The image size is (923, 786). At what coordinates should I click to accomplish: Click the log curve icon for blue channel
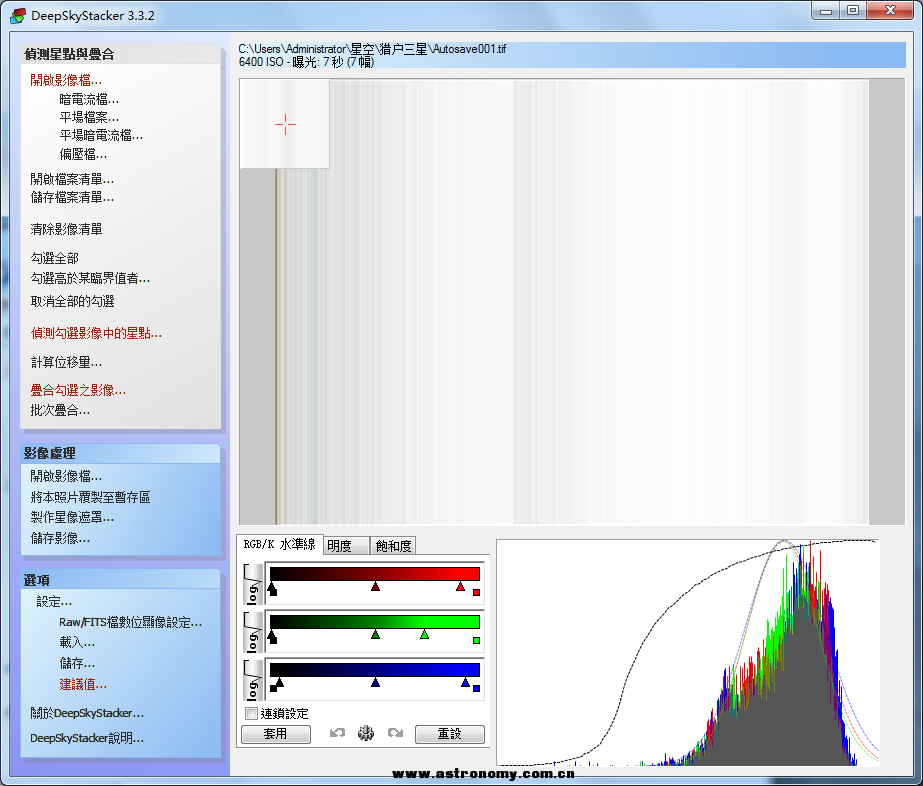tap(253, 679)
